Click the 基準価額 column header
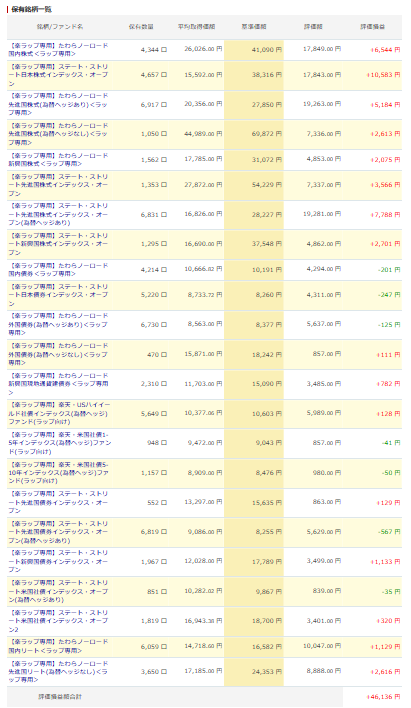411x708 pixels. (x=254, y=27)
